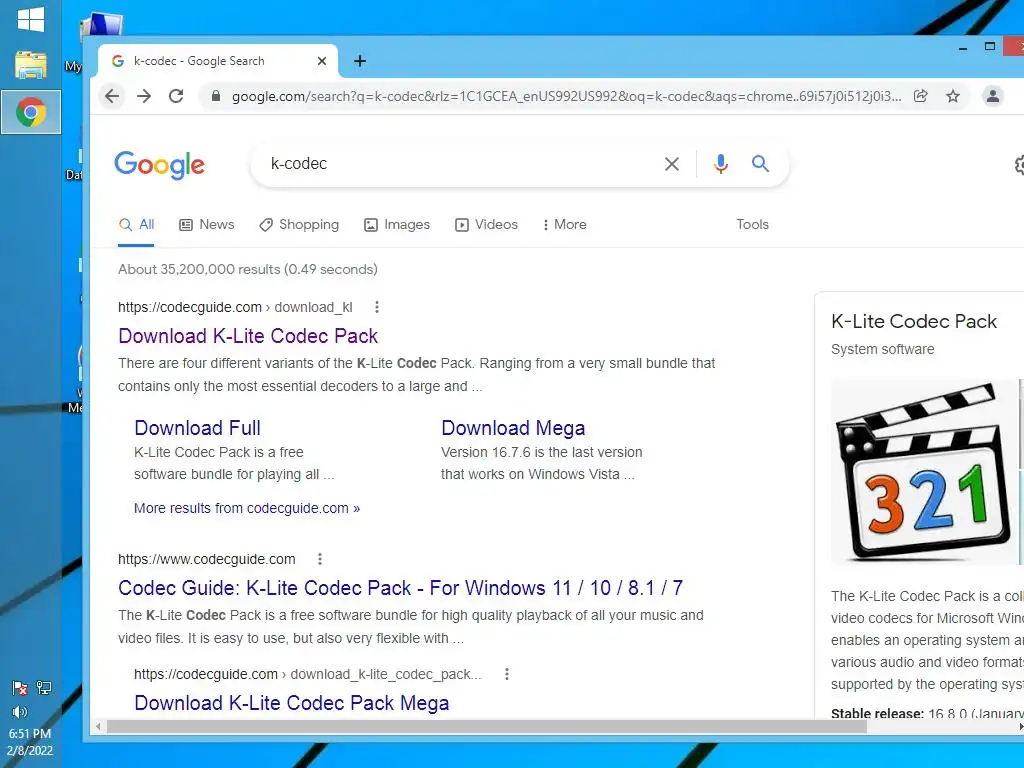This screenshot has height=768, width=1024.
Task: Go back using the browser back arrow
Action: click(112, 97)
